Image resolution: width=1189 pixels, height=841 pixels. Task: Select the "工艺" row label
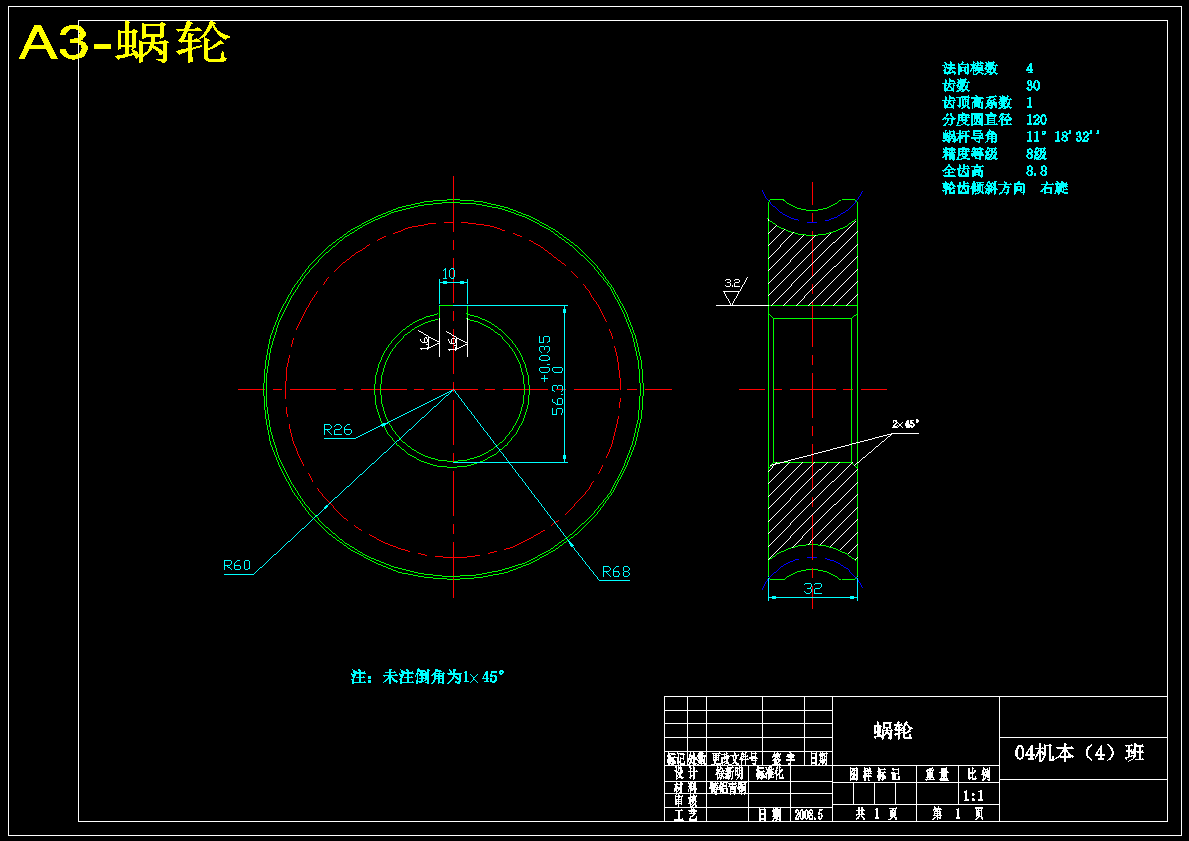pos(685,814)
